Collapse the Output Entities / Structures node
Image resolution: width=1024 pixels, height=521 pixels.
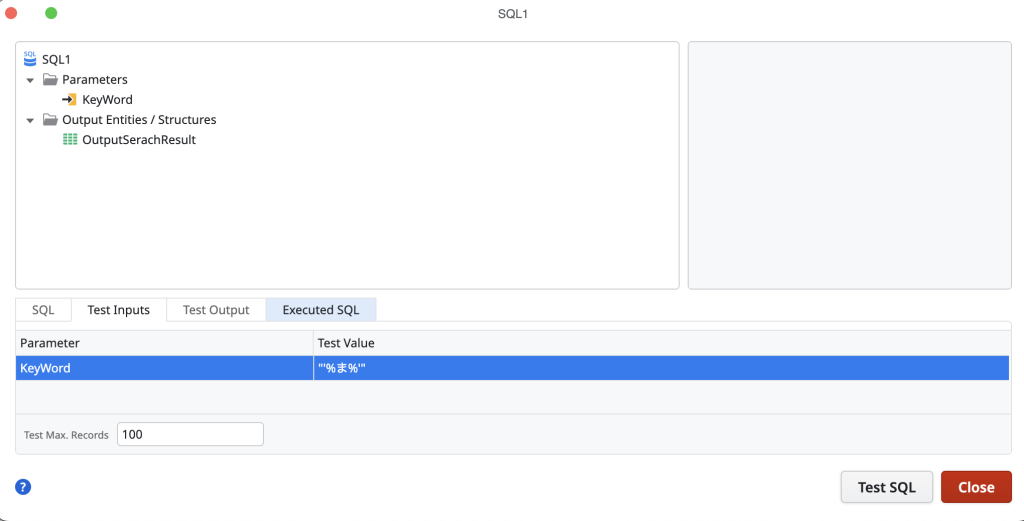point(30,120)
